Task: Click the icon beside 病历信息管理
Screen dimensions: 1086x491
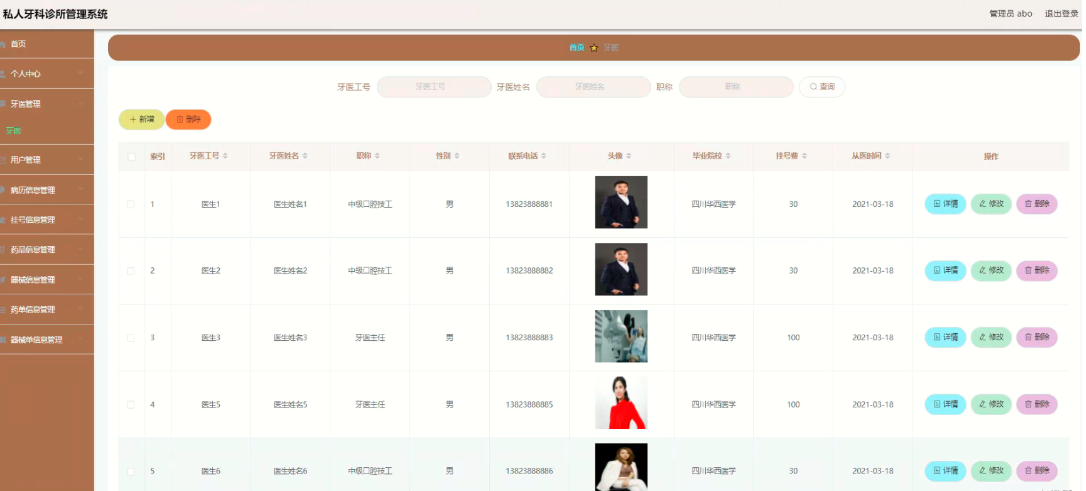Action: [x=3, y=190]
